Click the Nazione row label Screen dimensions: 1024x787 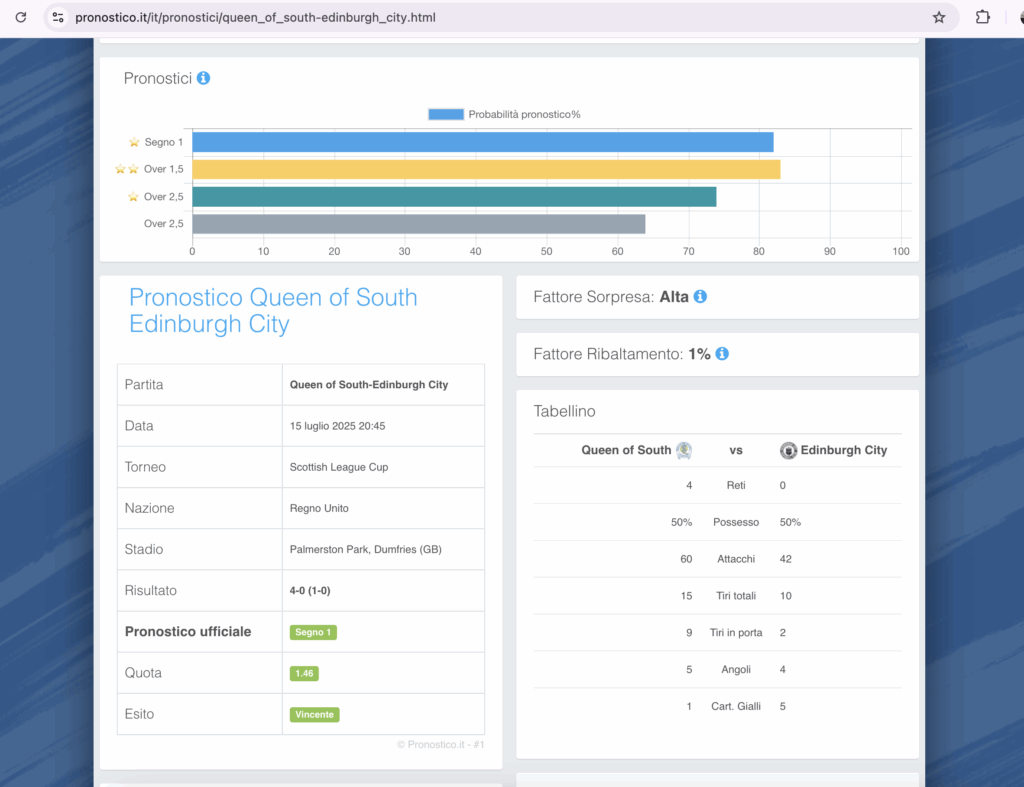(x=150, y=508)
